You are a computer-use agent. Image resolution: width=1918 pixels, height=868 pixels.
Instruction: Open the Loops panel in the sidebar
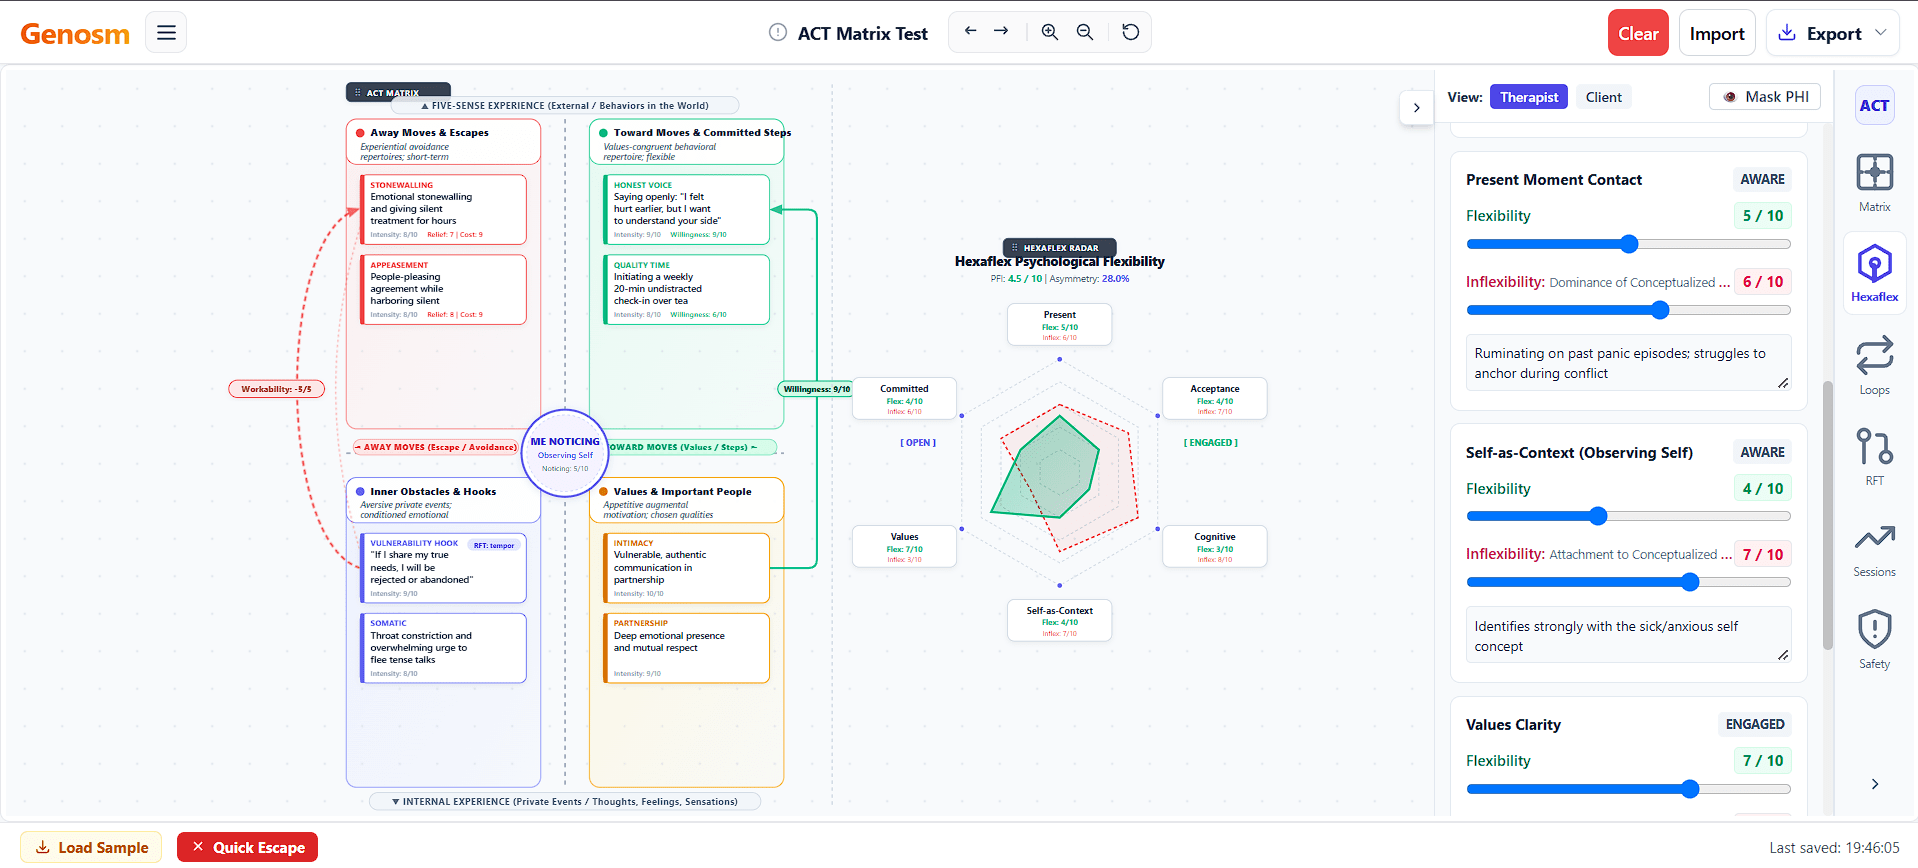[1874, 365]
